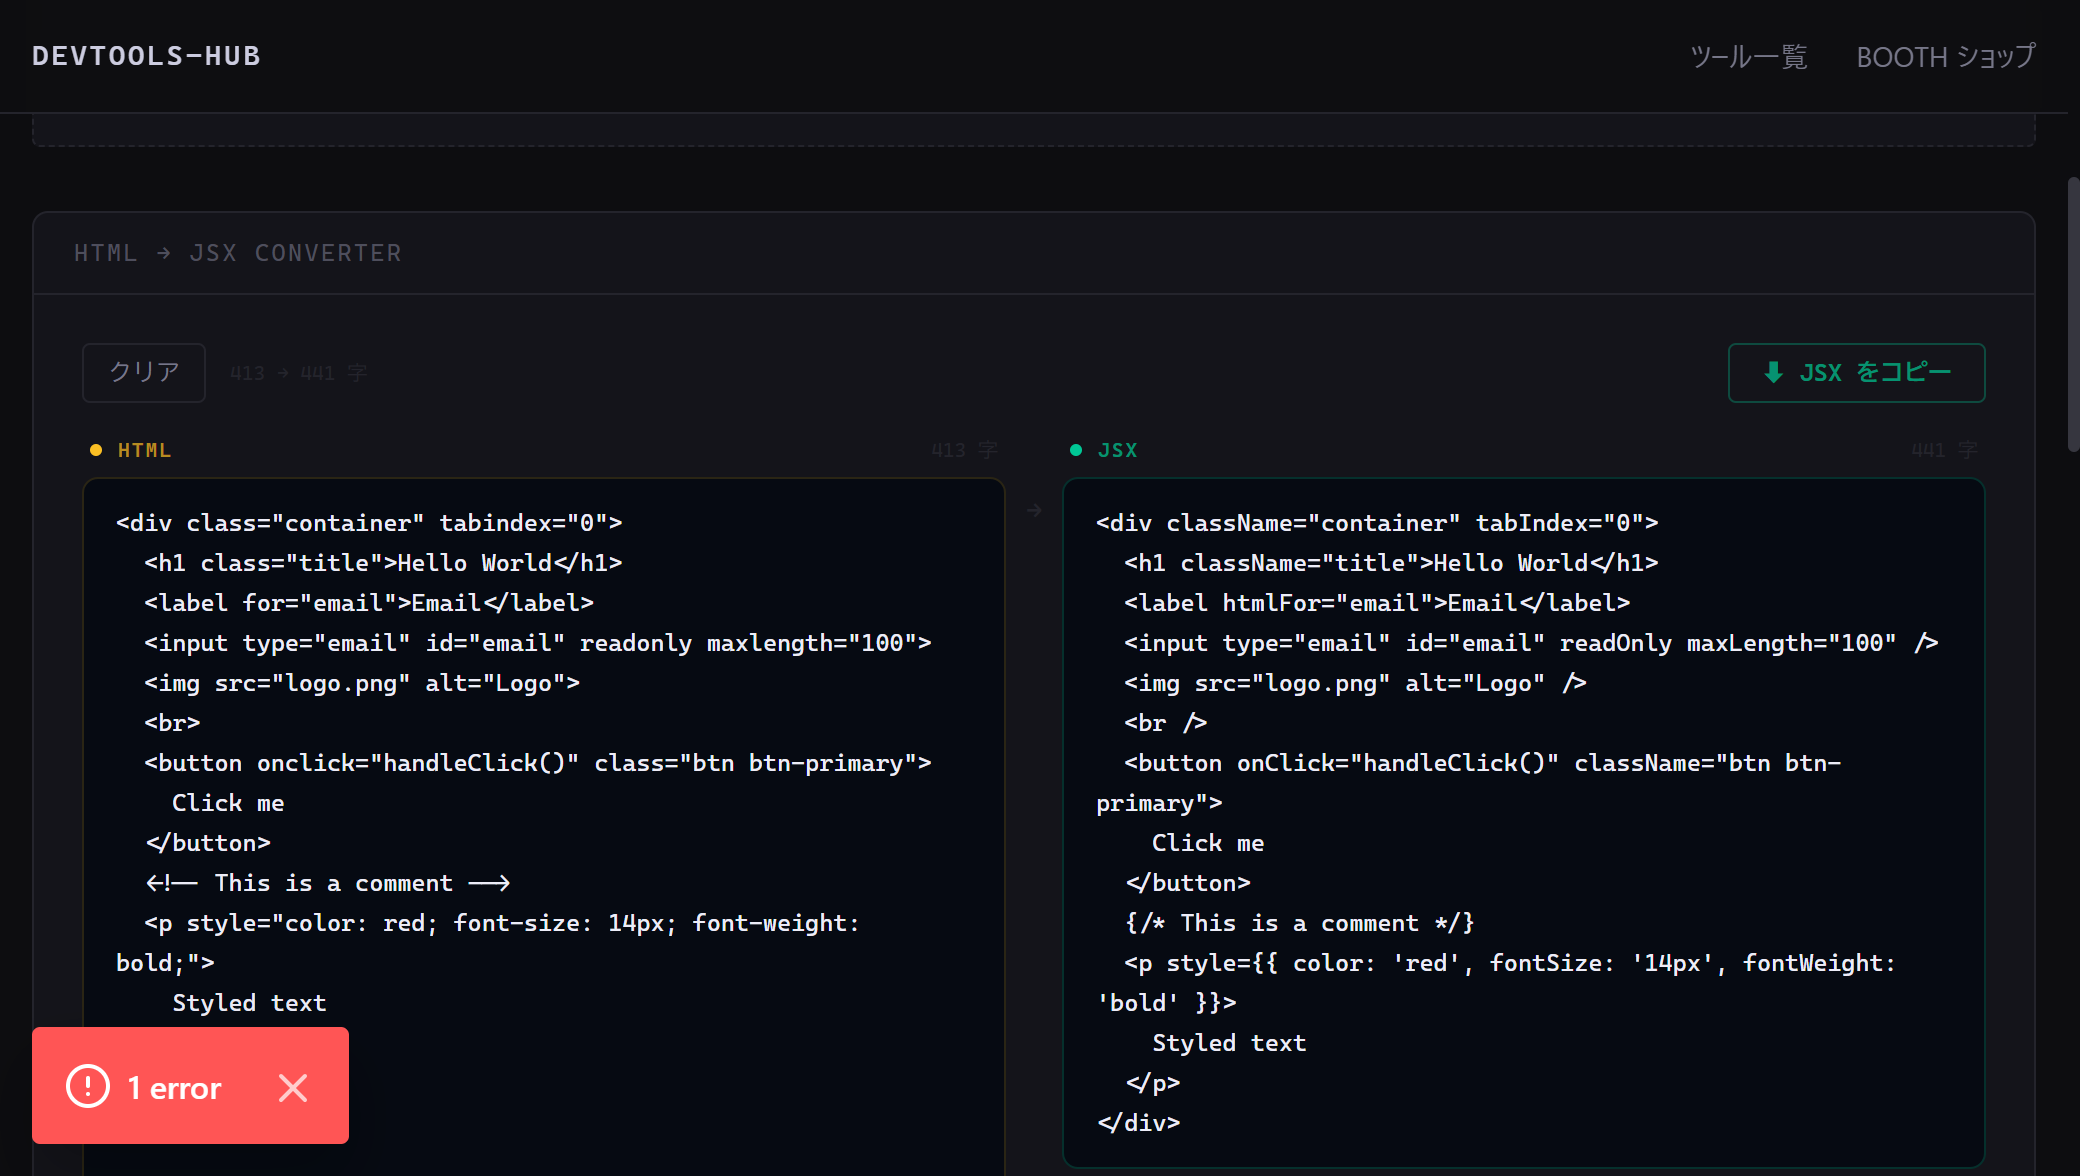The width and height of the screenshot is (2080, 1176).
Task: Click the JSX をコピー button
Action: [x=1856, y=373]
